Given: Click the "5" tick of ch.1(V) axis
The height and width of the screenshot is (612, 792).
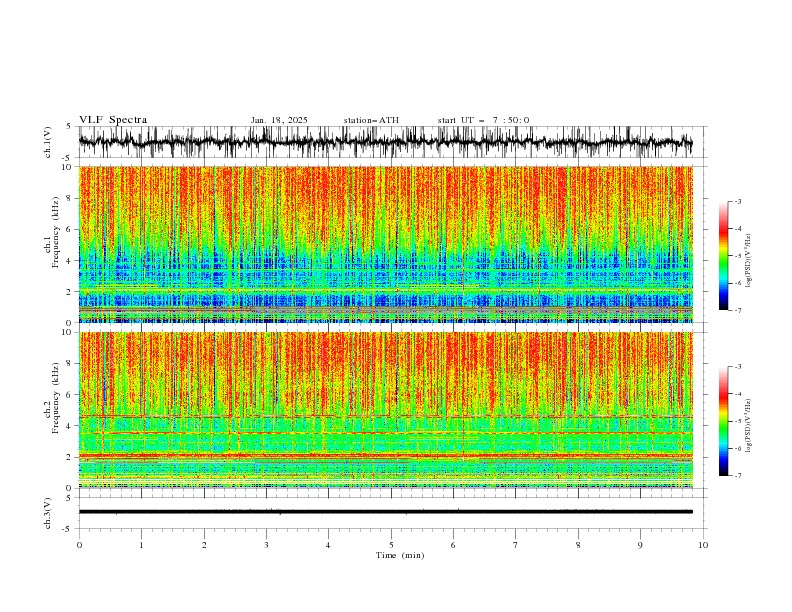Looking at the screenshot, I should 70,127.
